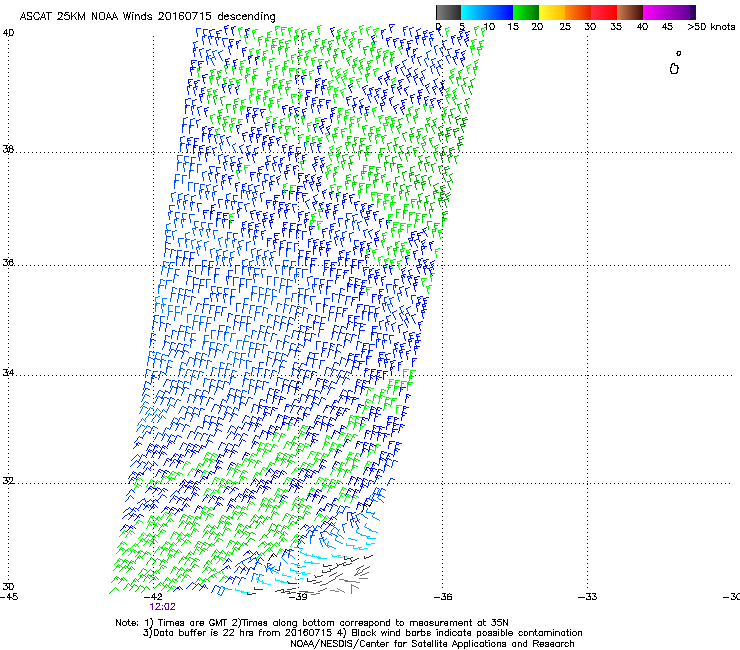The width and height of the screenshot is (740, 650).
Task: Click longitude label '-45'
Action: 9,597
